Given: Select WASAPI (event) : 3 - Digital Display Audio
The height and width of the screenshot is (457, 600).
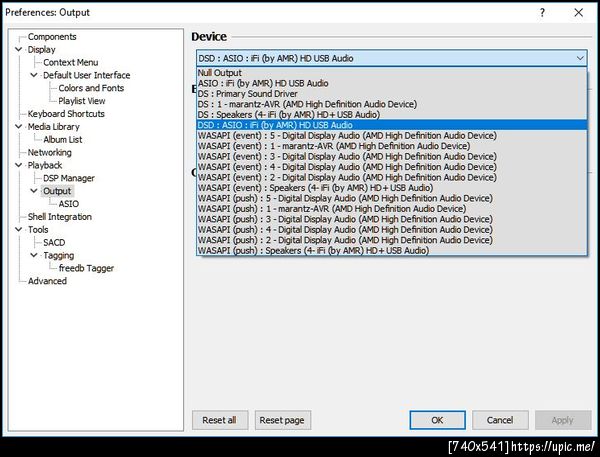Looking at the screenshot, I should pos(392,156).
